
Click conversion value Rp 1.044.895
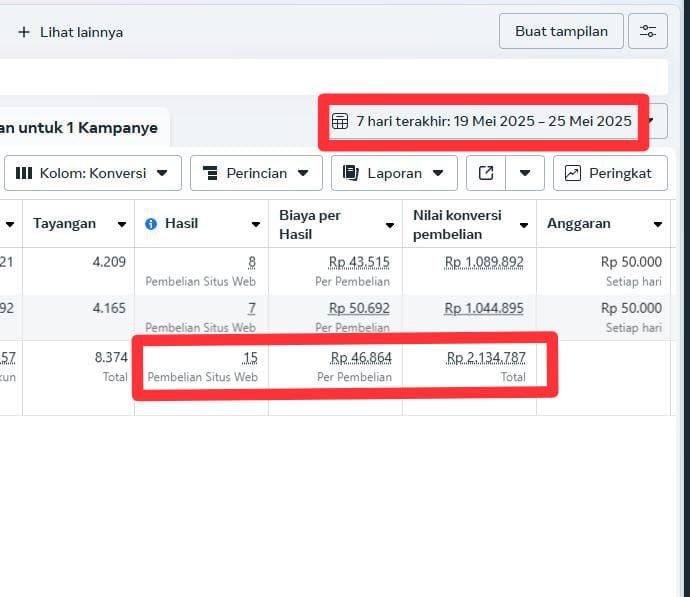[484, 308]
